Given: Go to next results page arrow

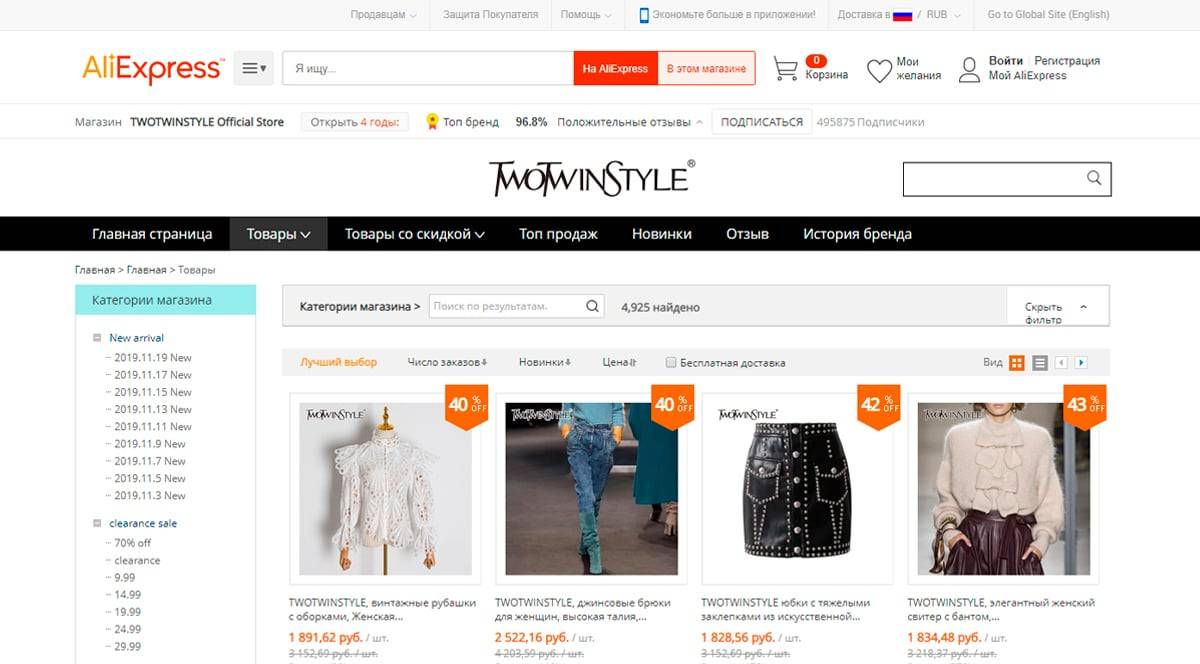Looking at the screenshot, I should (x=1081, y=363).
